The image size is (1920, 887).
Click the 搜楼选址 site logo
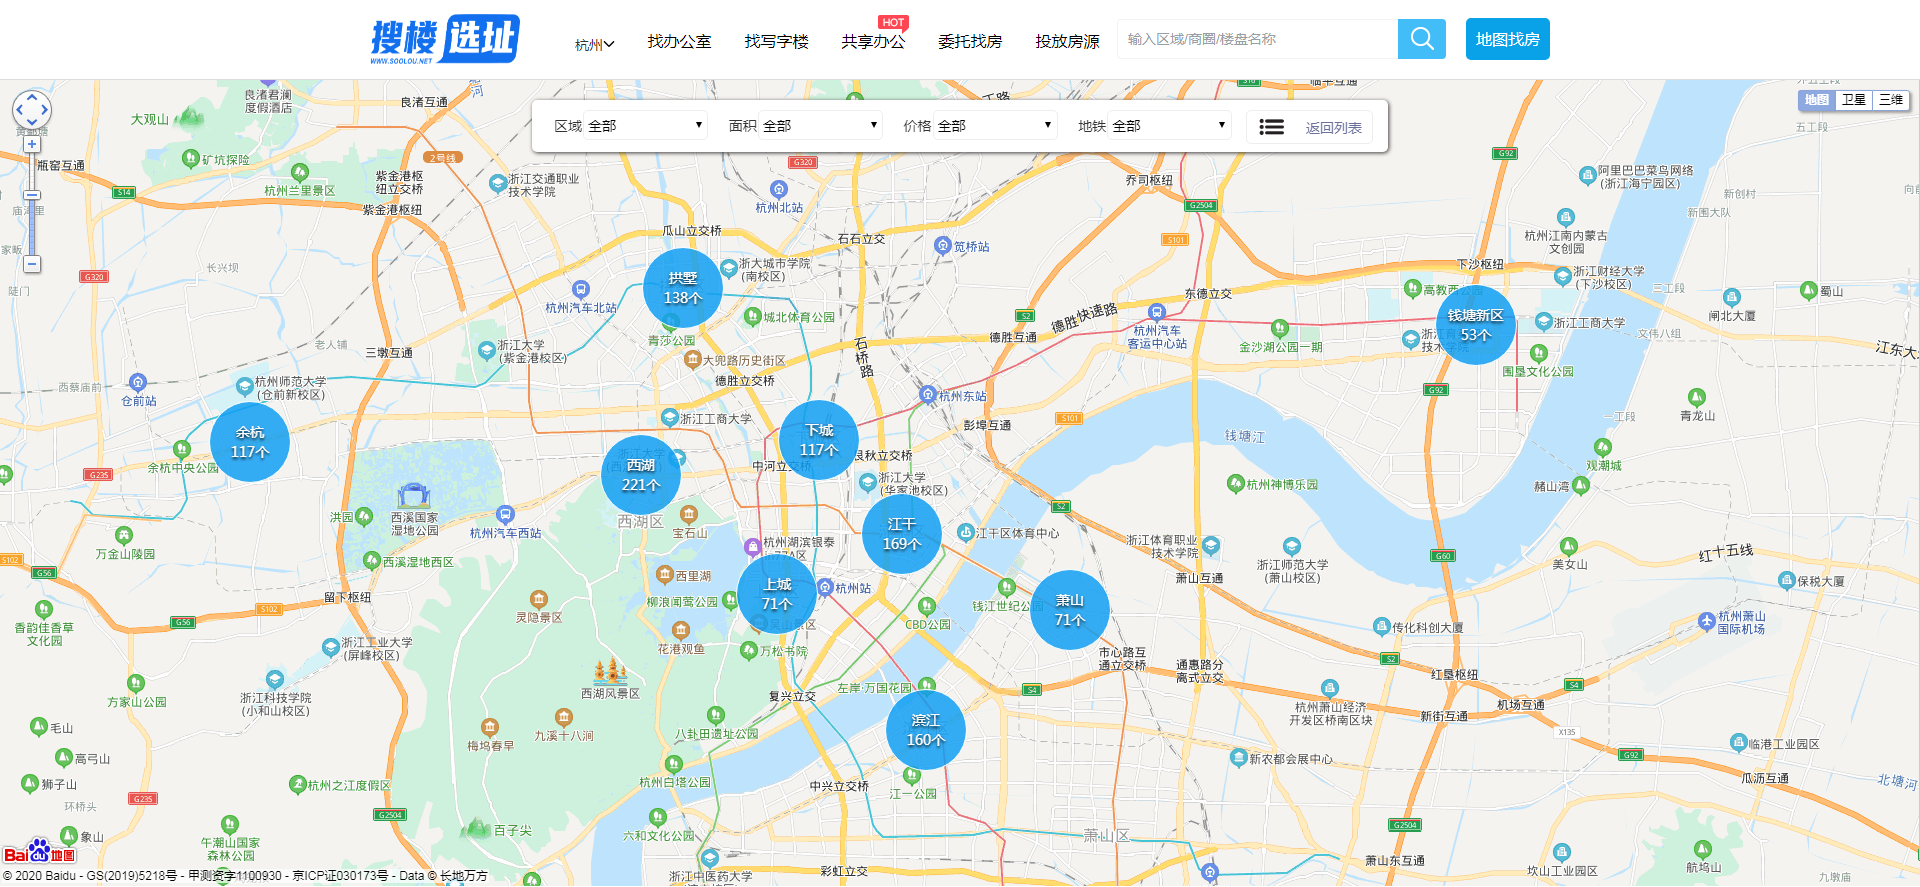445,40
